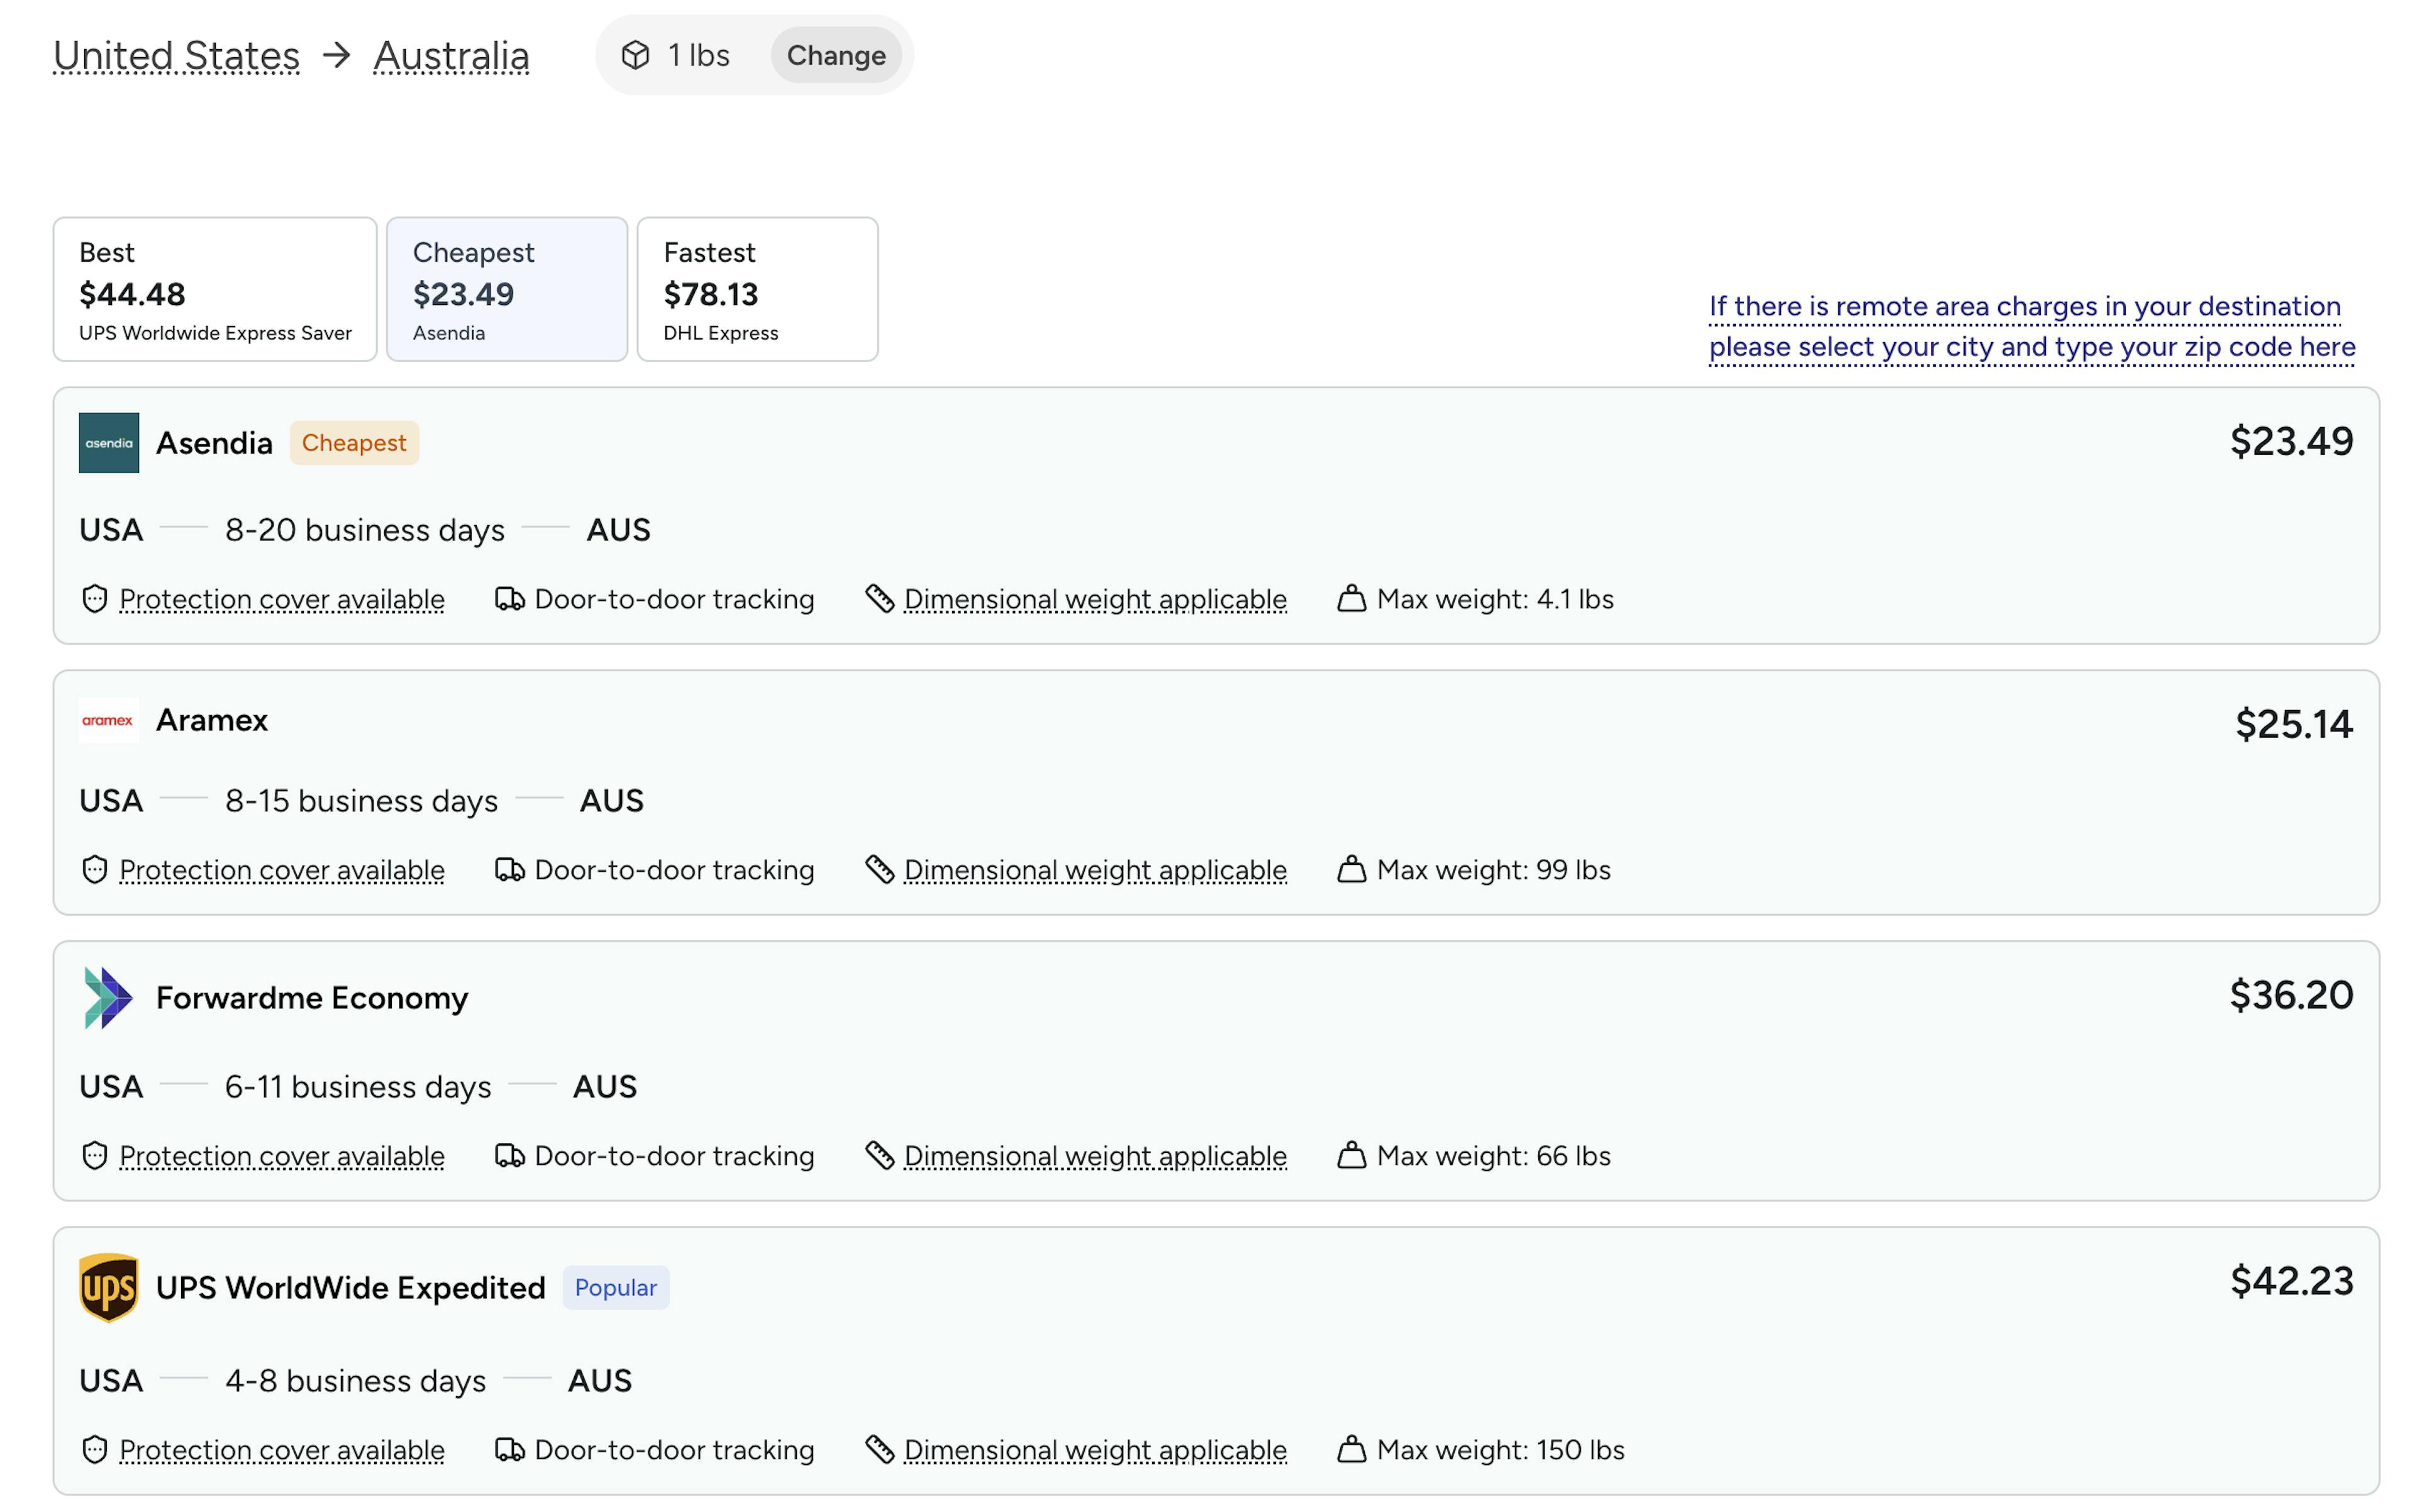Open the Australia destination selector

(452, 56)
